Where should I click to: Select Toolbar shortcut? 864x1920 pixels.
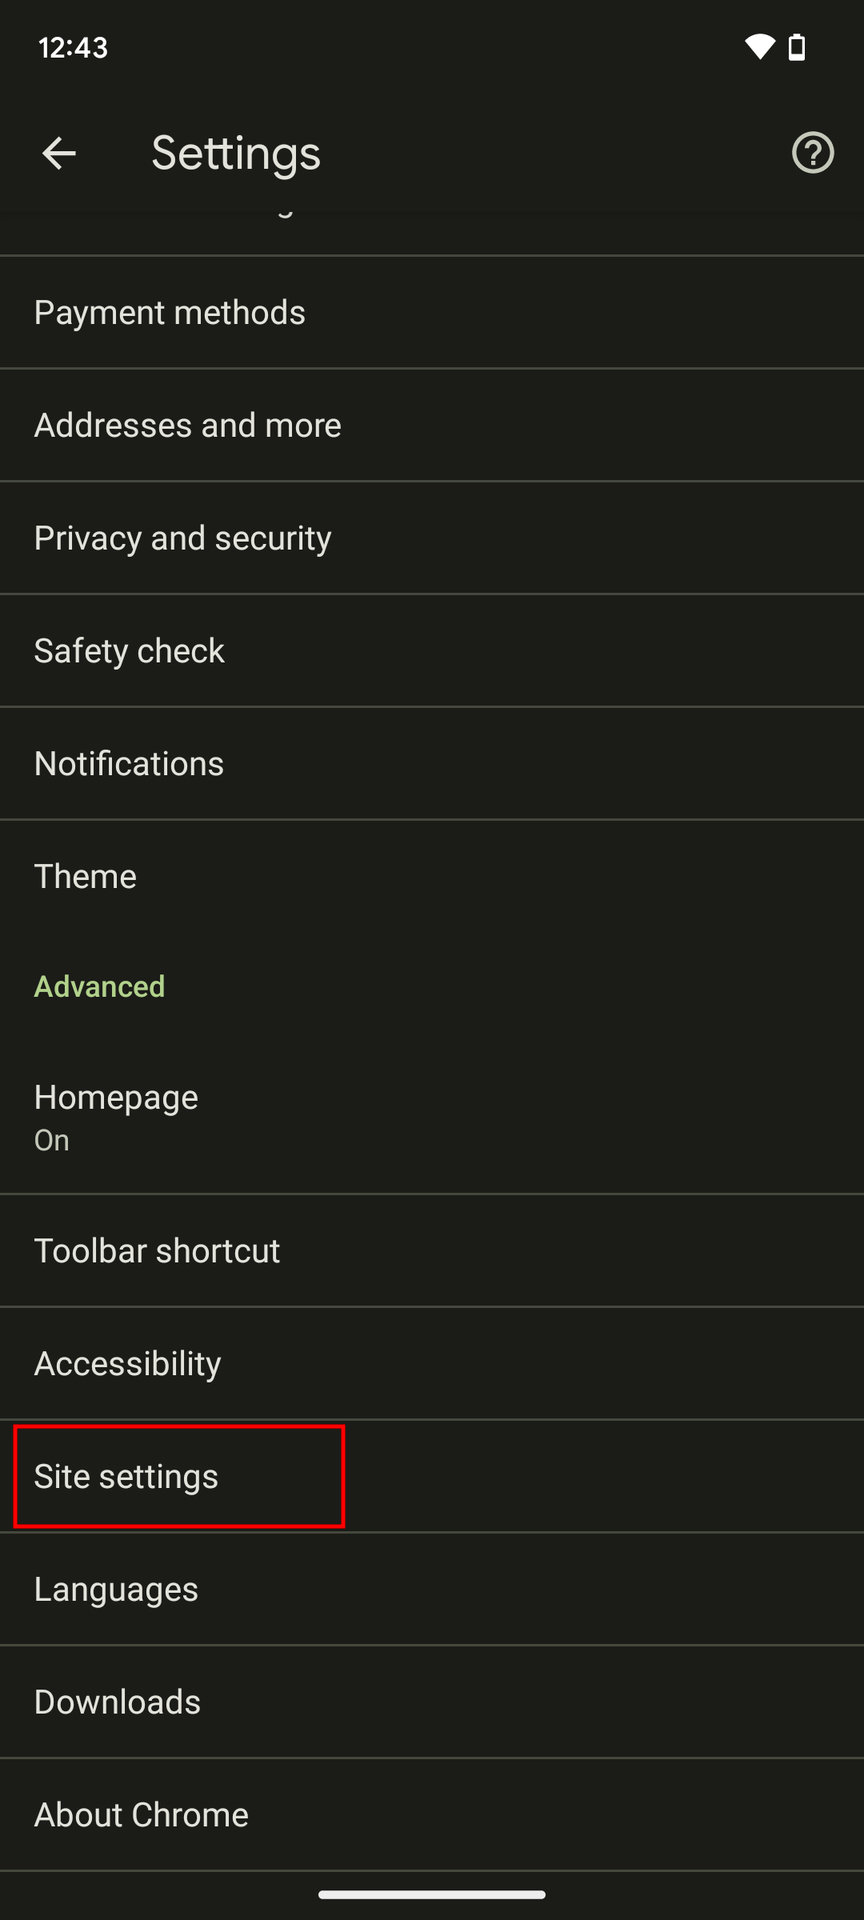[x=157, y=1251]
